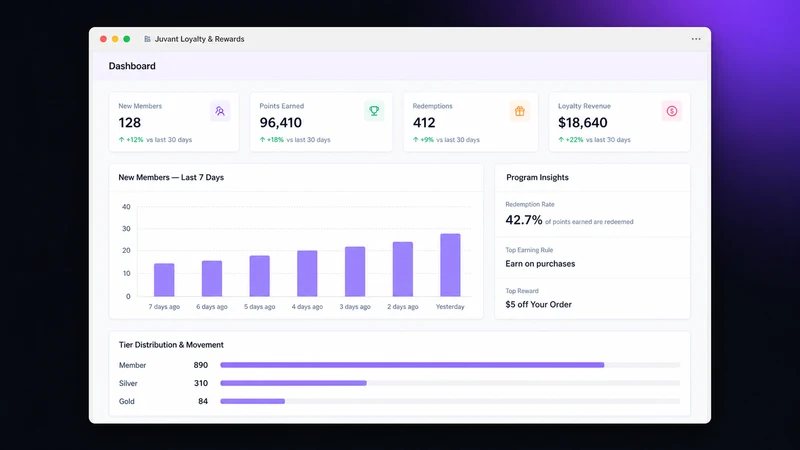Click the Top Reward label

521,291
